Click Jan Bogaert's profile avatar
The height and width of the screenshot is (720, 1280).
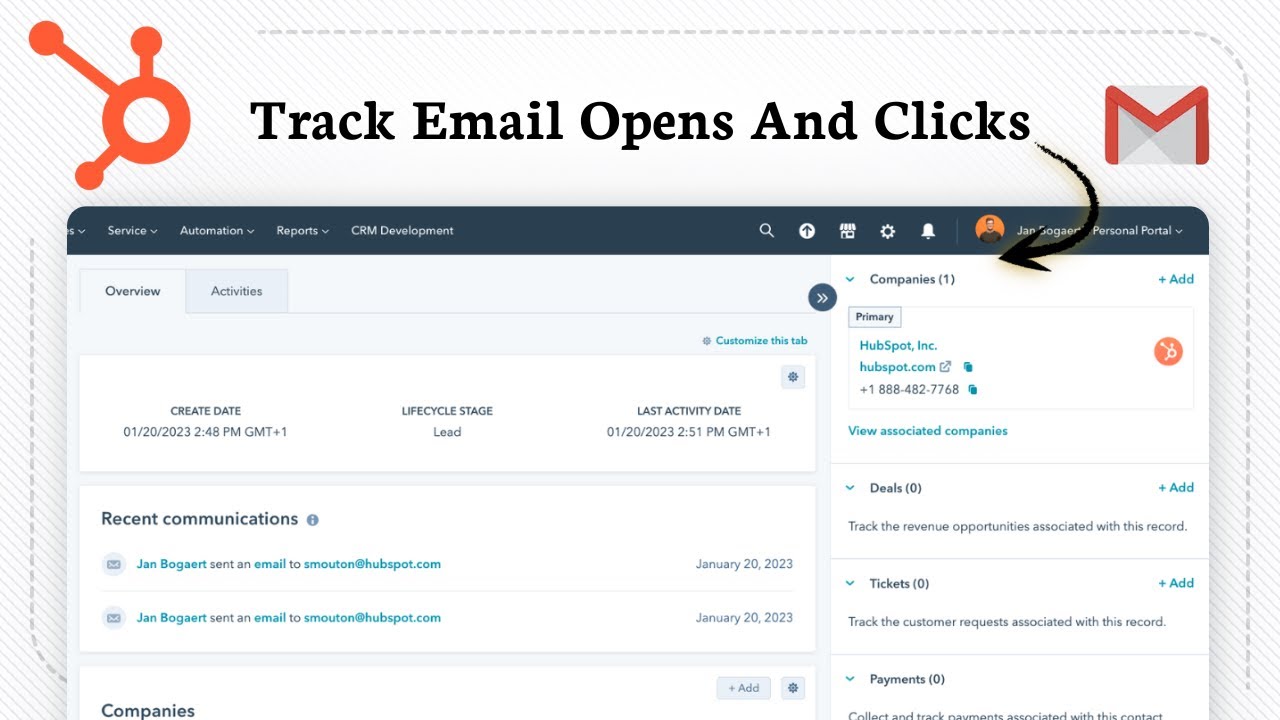click(x=990, y=230)
